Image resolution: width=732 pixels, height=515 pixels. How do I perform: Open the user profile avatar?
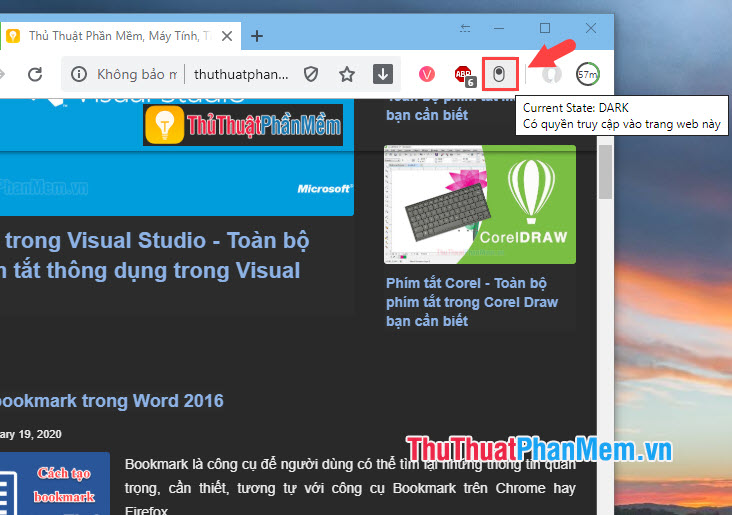coord(551,74)
